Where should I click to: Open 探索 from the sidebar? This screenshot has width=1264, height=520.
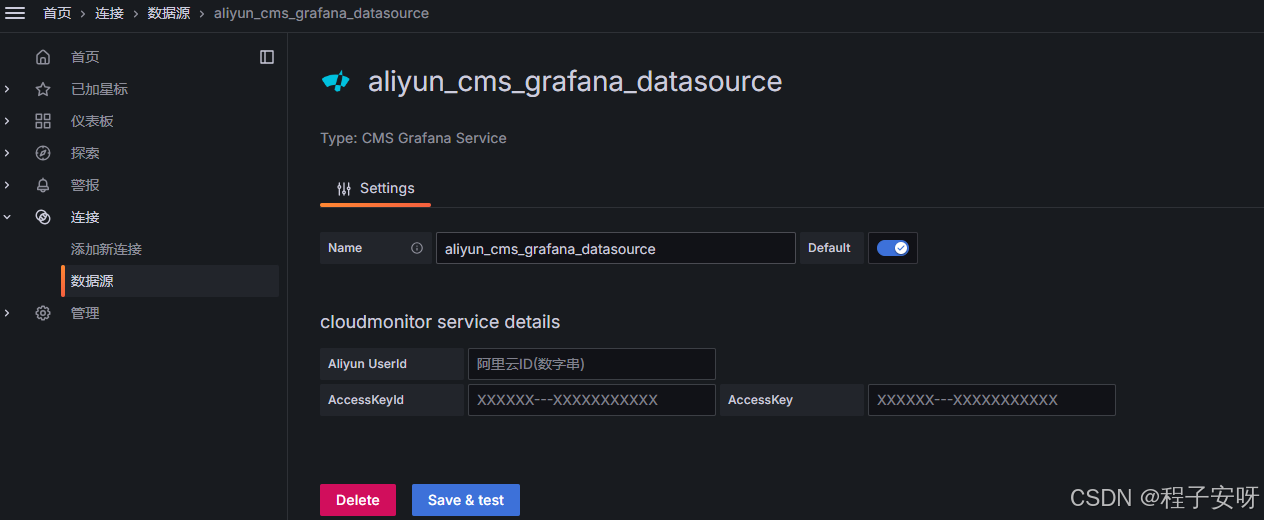(85, 153)
